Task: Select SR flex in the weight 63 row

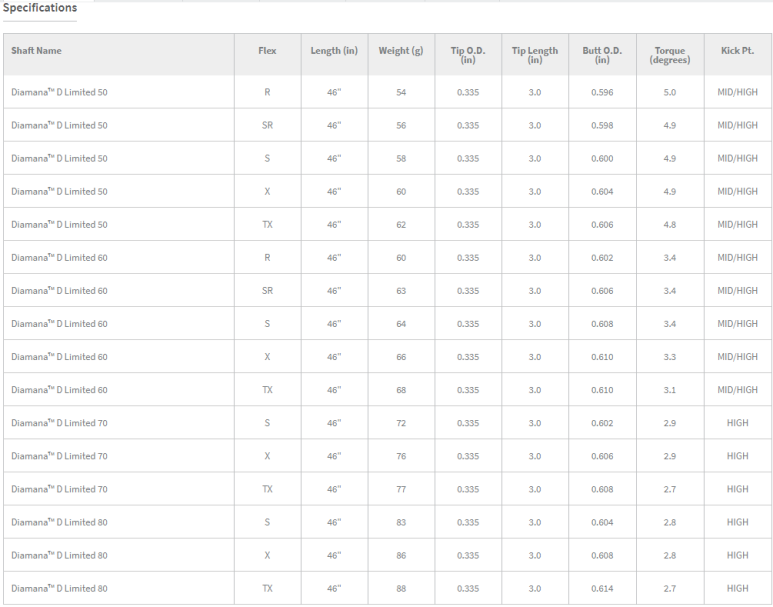Action: pos(267,290)
